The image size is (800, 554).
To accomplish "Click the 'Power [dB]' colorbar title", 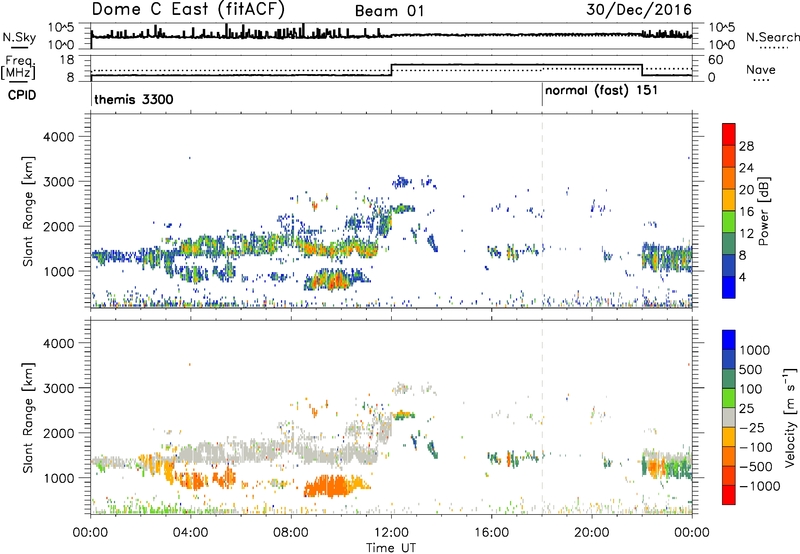I will coord(763,211).
